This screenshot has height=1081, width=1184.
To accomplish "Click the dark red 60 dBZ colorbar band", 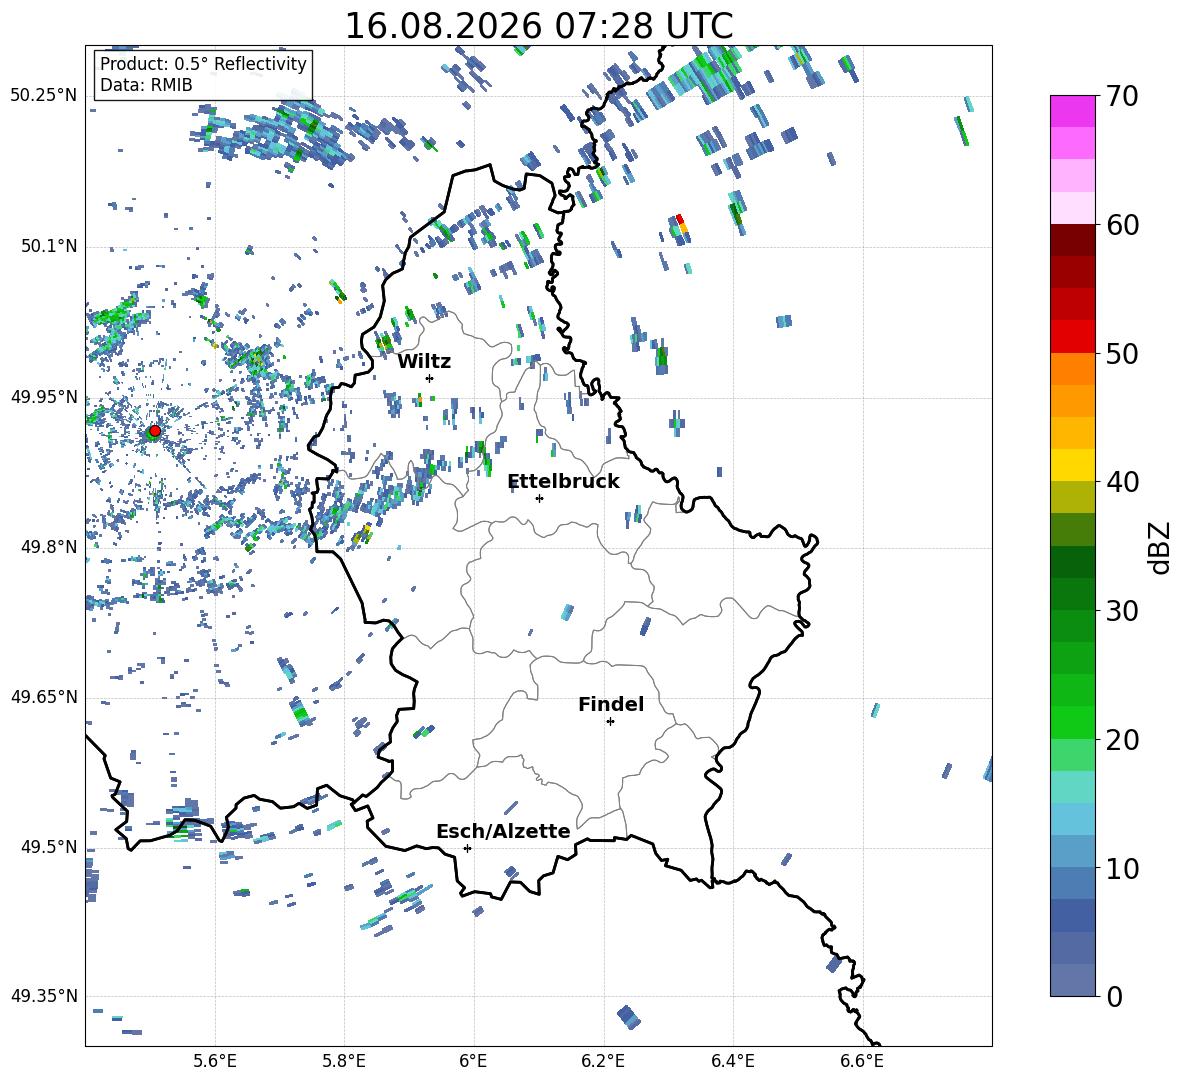I will pyautogui.click(x=1072, y=240).
